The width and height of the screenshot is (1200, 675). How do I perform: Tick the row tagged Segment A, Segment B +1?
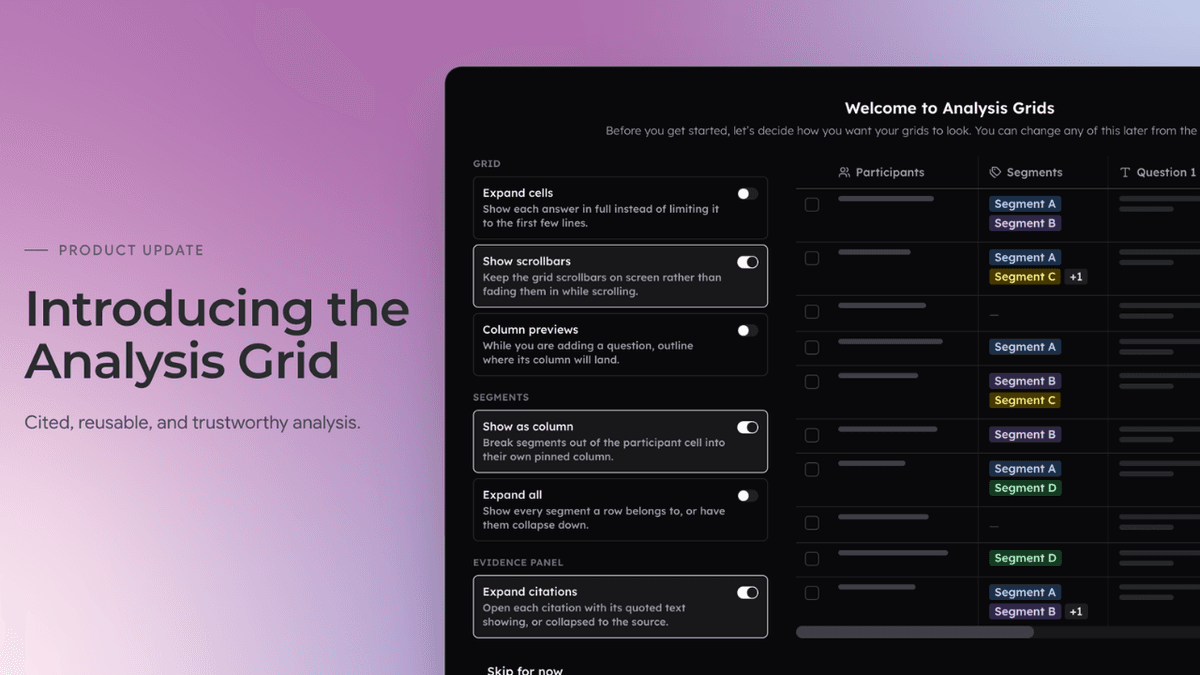pos(812,592)
